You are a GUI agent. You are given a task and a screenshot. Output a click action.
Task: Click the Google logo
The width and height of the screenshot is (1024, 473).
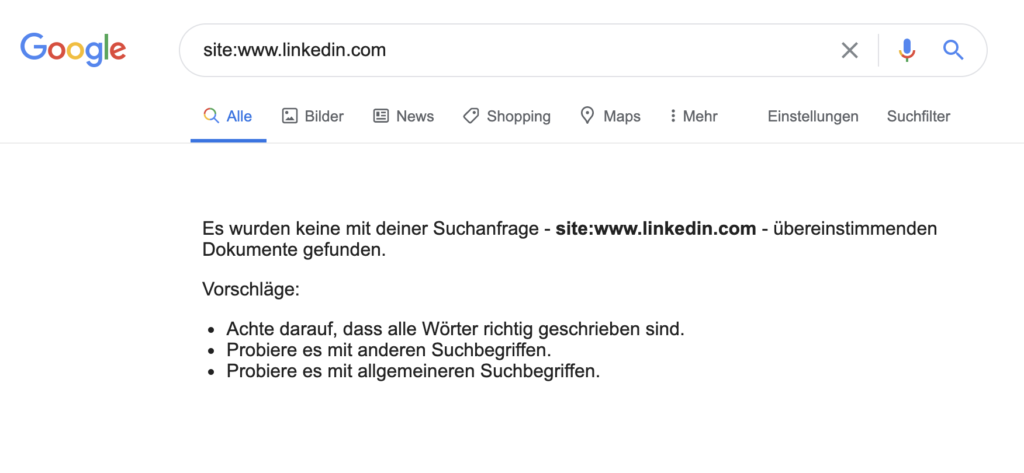click(73, 49)
